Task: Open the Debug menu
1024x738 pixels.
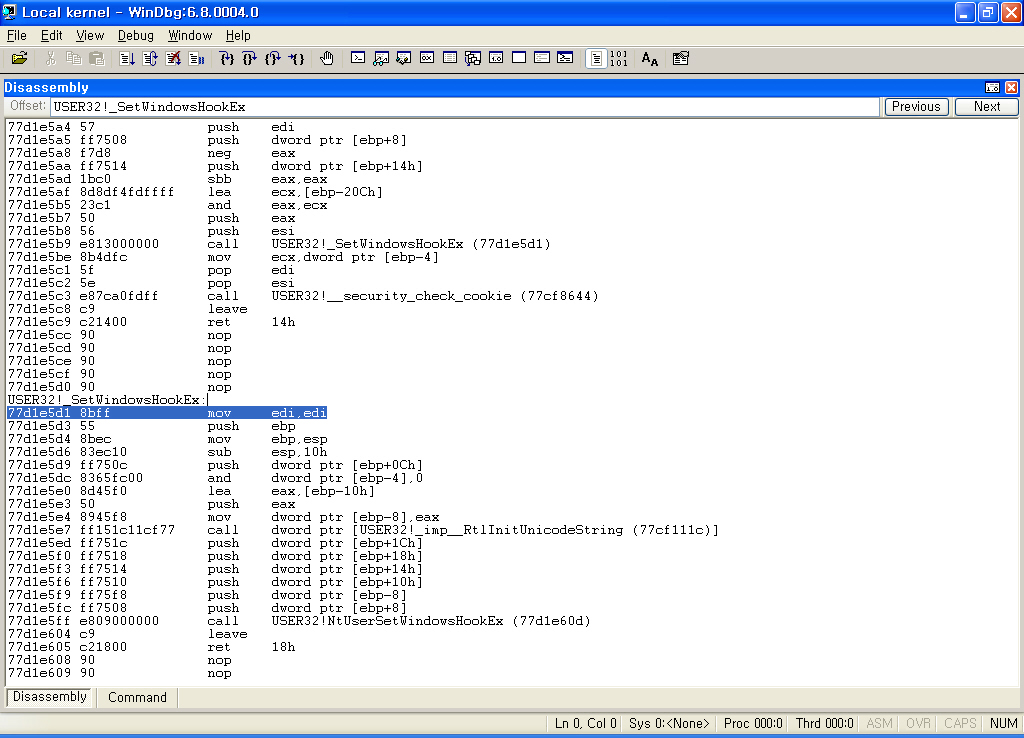Action: click(136, 35)
